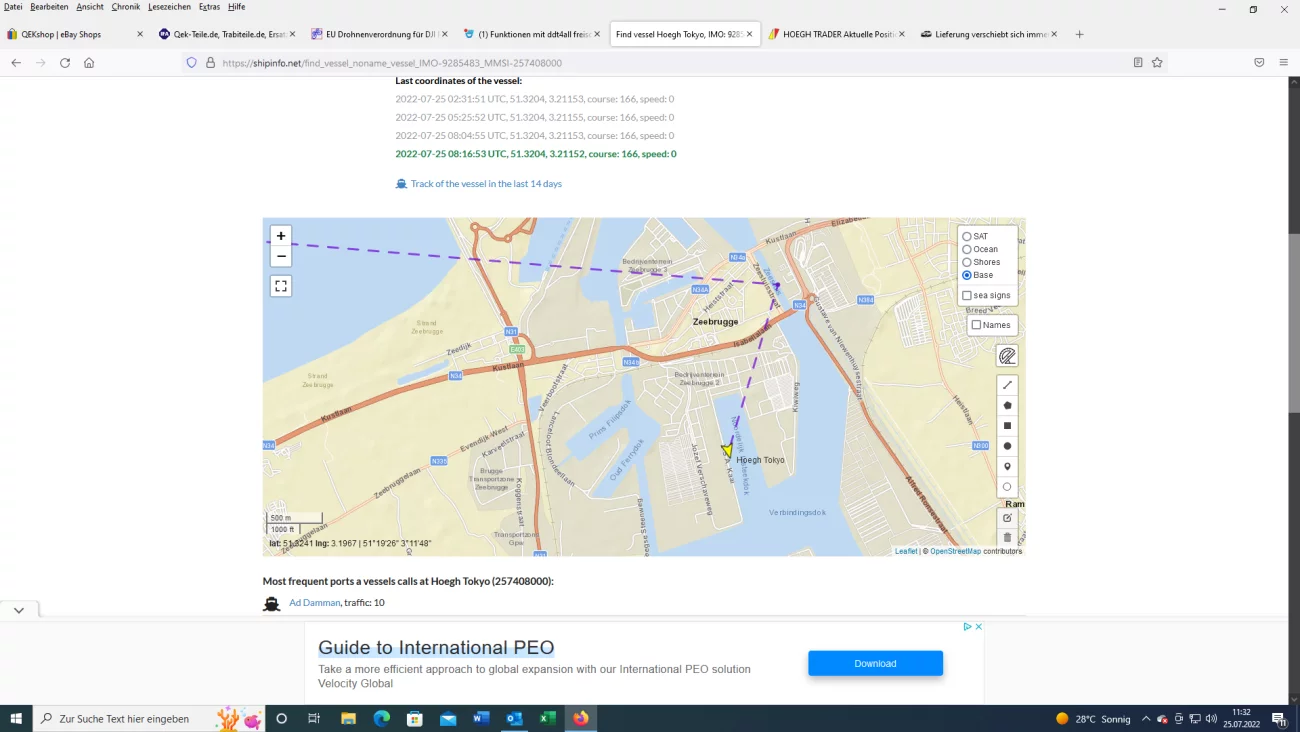Select the Shores map layer
The width and height of the screenshot is (1300, 732).
pyautogui.click(x=967, y=262)
